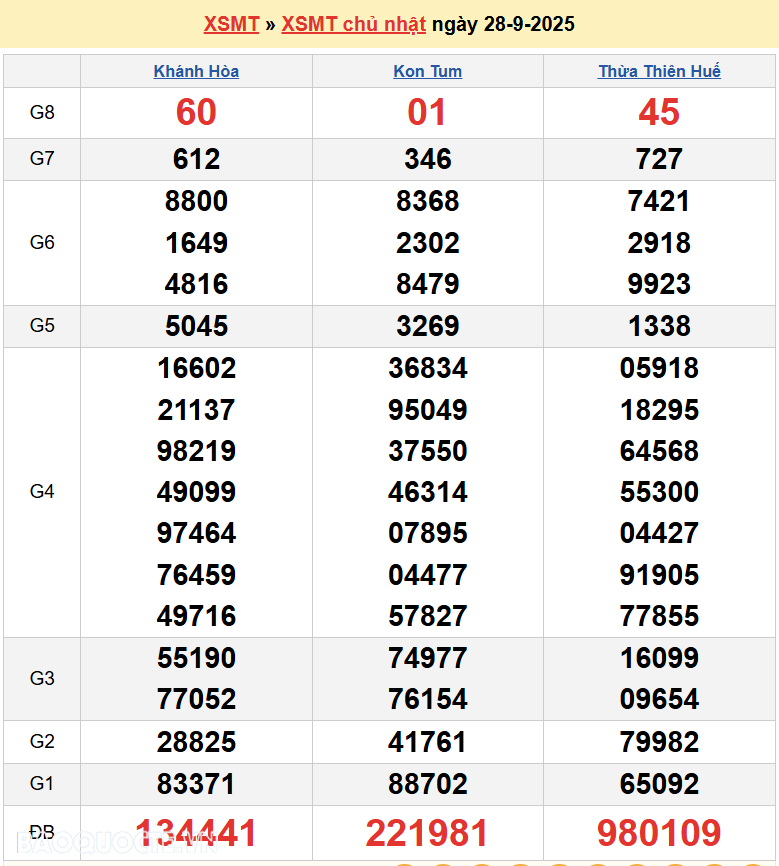
Task: Select Thừa Thiên Huế G8 result 45
Action: pos(659,112)
